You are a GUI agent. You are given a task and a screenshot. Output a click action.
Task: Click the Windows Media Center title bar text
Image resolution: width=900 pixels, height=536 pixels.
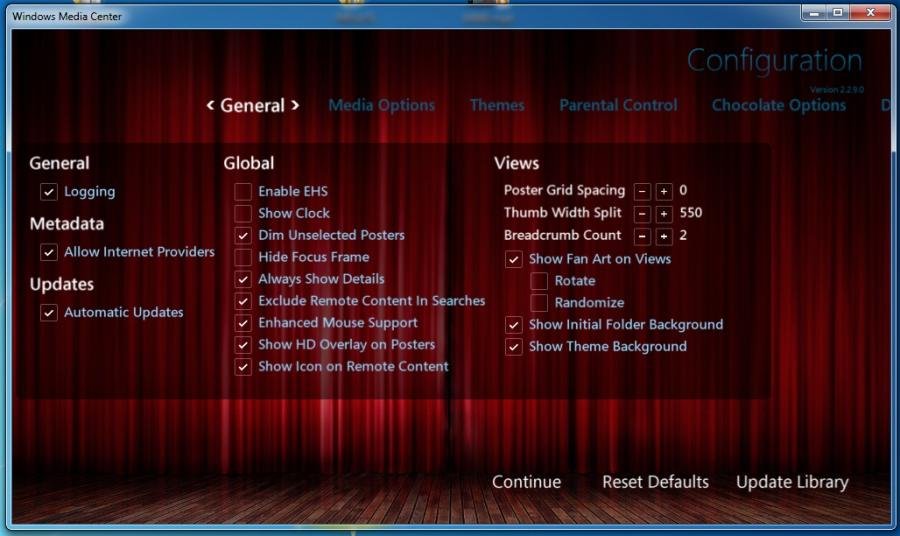point(67,16)
